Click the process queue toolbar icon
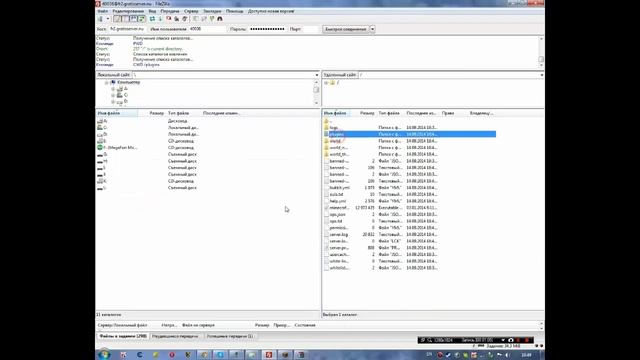This screenshot has height=360, width=640. coord(160,19)
